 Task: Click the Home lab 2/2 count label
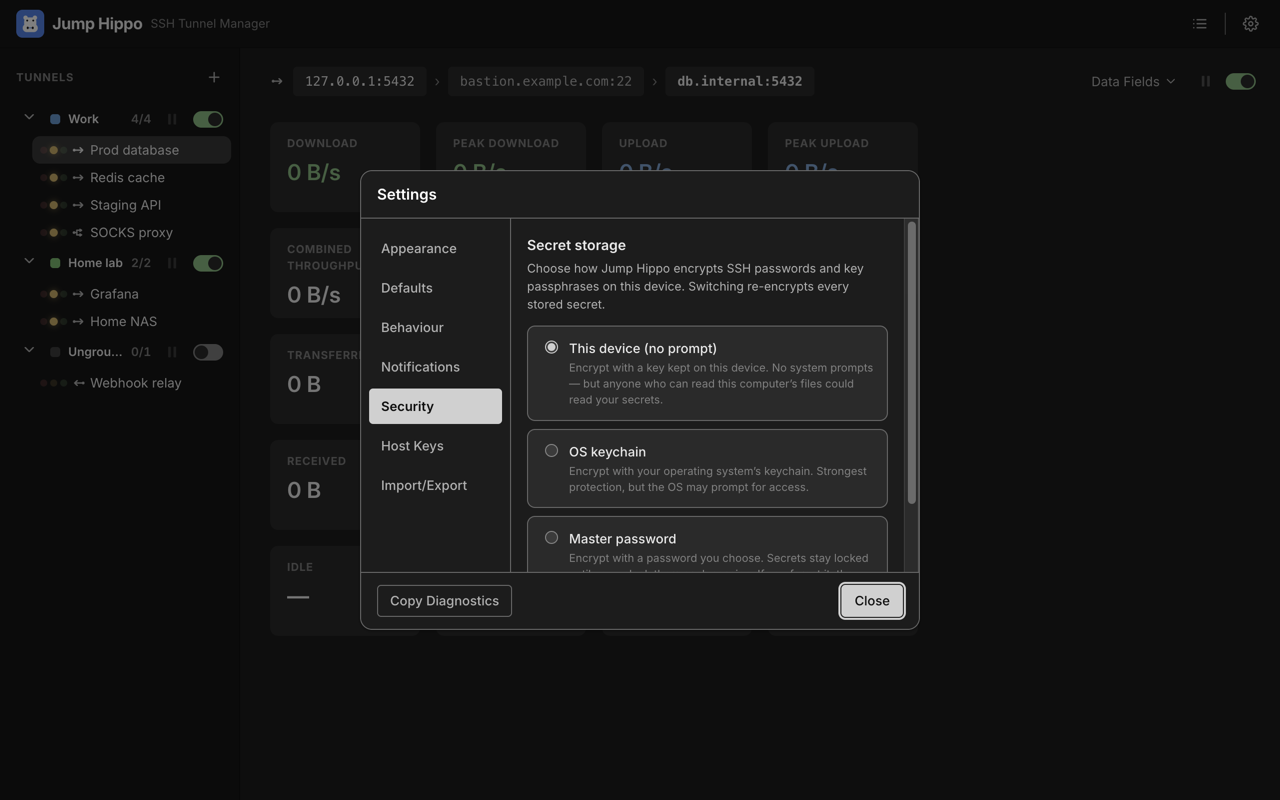point(141,263)
